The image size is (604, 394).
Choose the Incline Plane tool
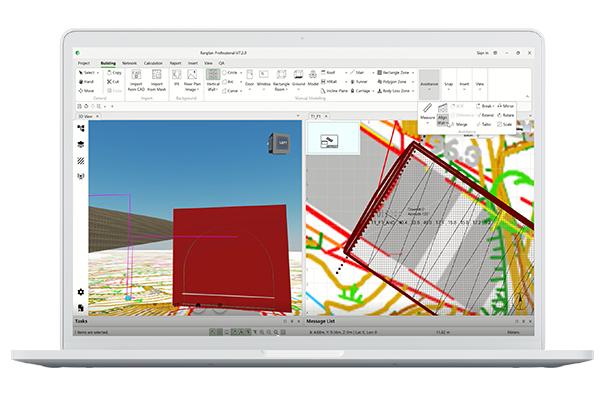(x=334, y=91)
